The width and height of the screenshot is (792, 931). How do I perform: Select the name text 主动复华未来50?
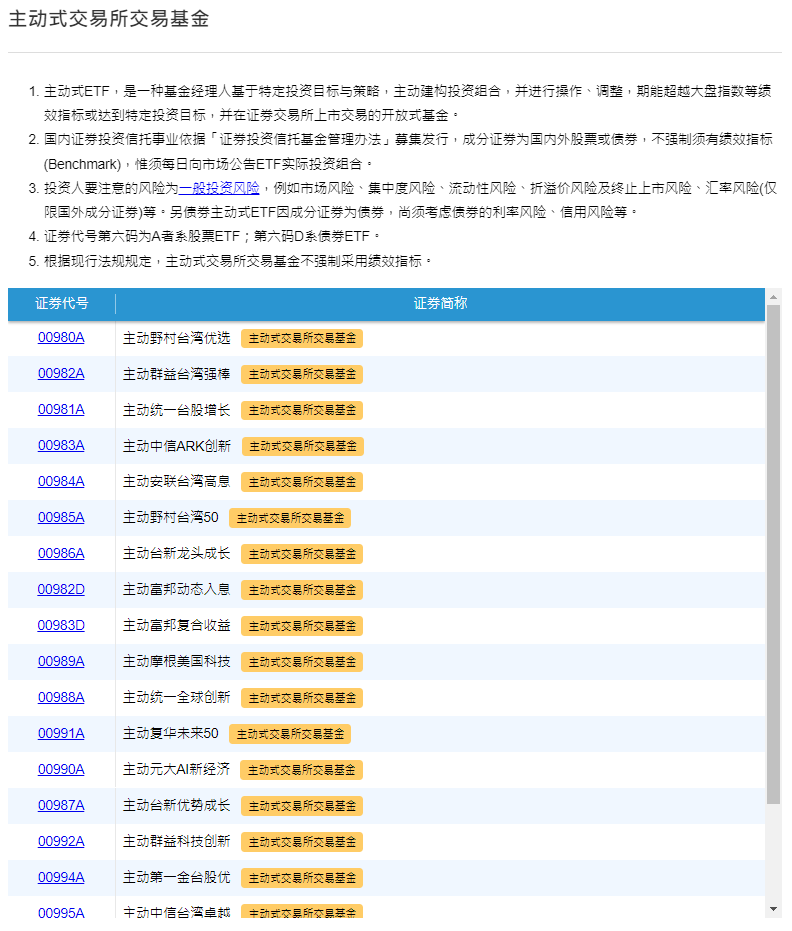click(170, 734)
